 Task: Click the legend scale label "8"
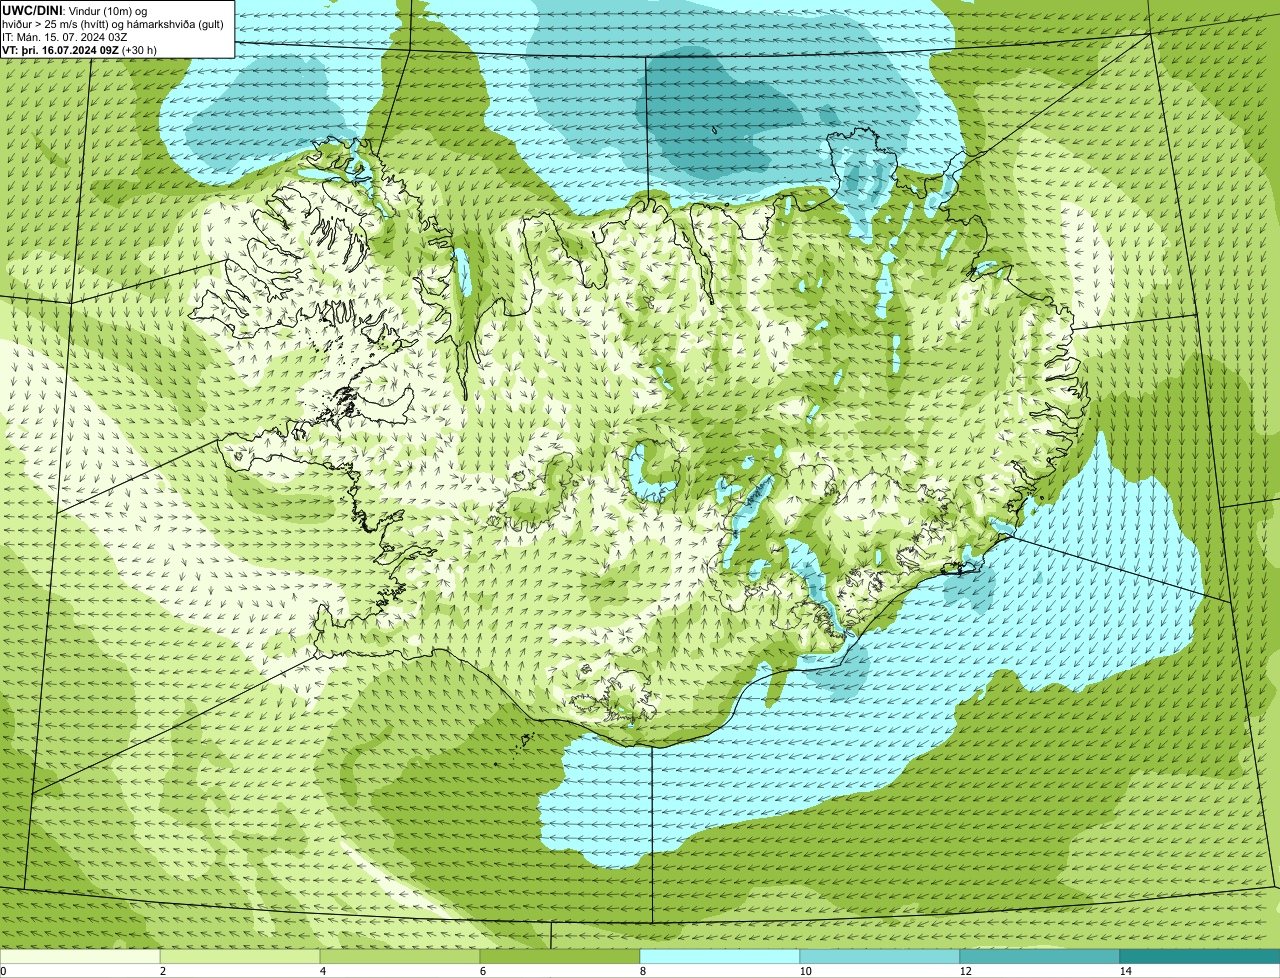pyautogui.click(x=642, y=971)
